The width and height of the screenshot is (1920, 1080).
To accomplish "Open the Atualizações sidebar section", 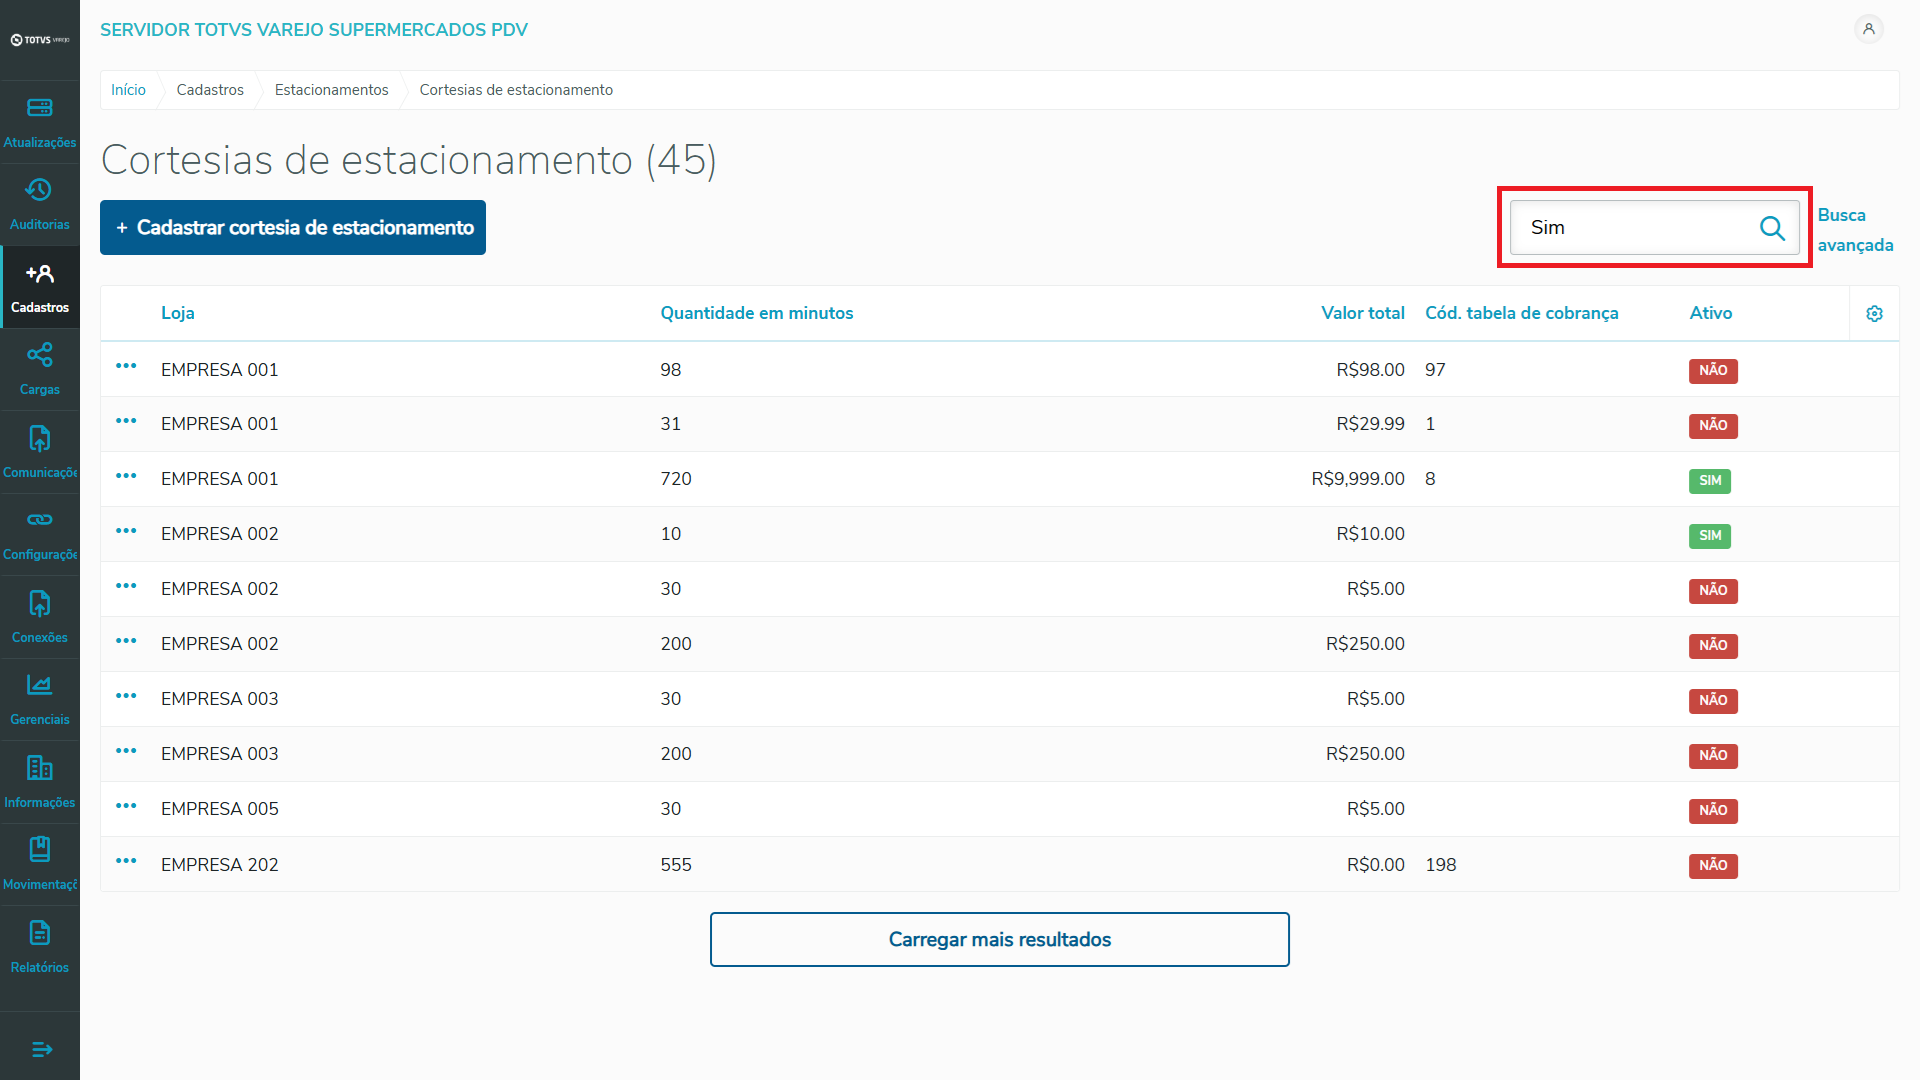I will pyautogui.click(x=40, y=122).
